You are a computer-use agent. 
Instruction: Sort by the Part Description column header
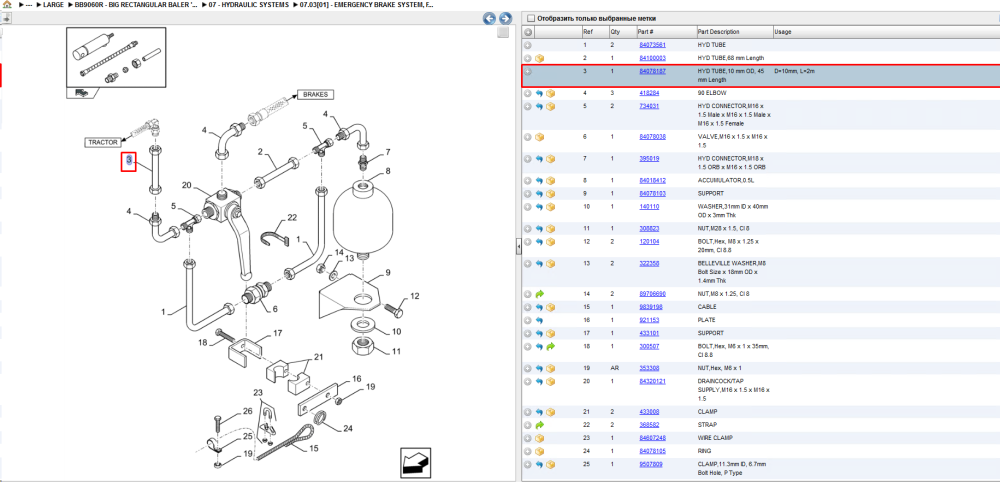734,32
